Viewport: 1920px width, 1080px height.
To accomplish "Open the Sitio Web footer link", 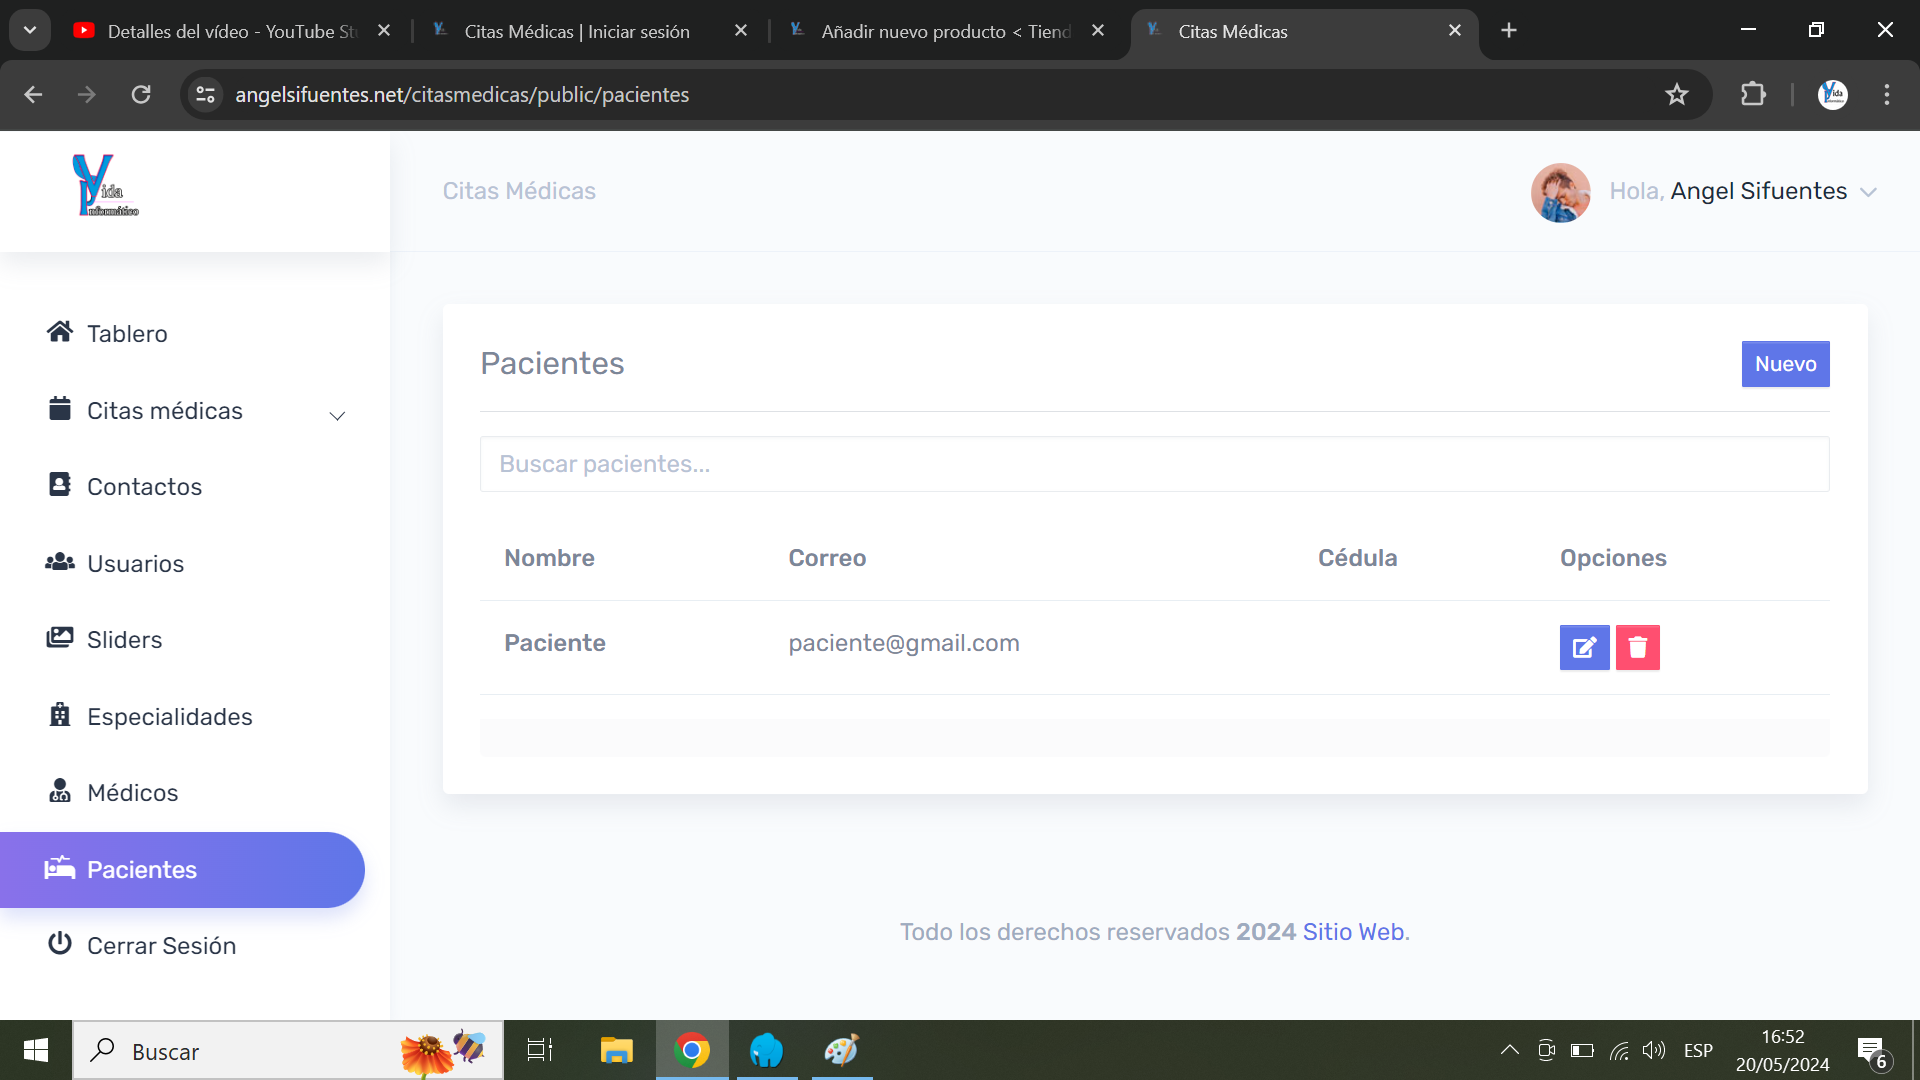I will pos(1353,931).
